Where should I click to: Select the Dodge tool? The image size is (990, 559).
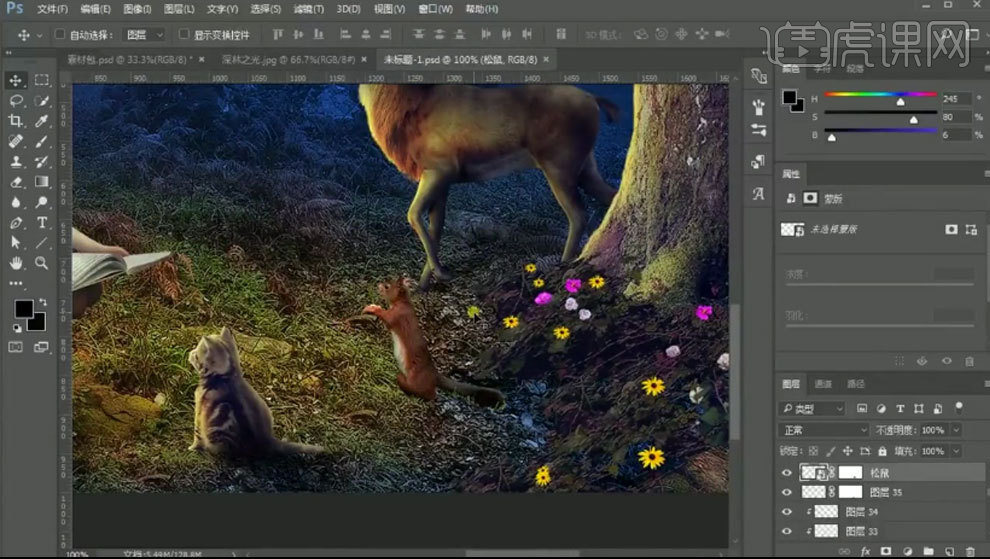(42, 202)
